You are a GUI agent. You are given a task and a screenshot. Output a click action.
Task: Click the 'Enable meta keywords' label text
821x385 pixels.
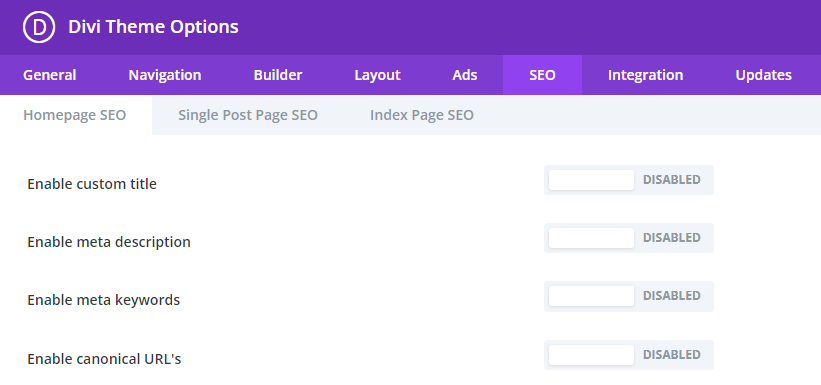click(x=104, y=300)
